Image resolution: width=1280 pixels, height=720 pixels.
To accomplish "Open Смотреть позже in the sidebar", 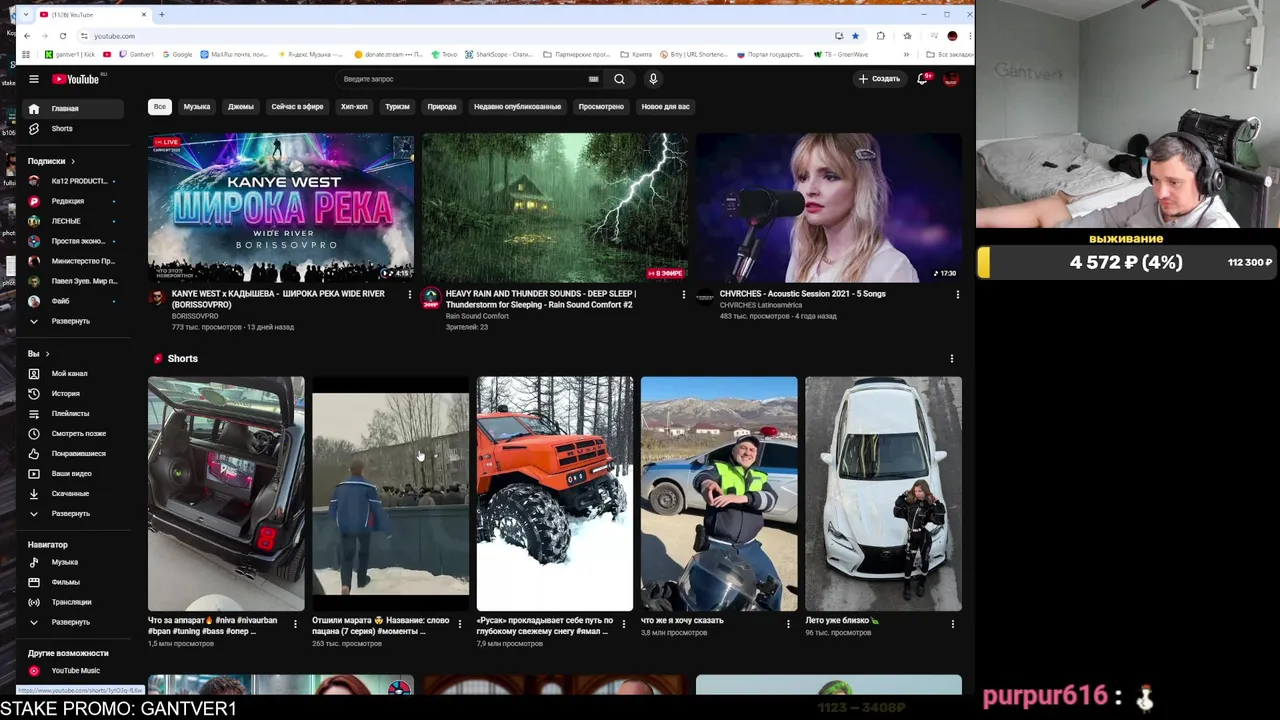I will [x=72, y=433].
